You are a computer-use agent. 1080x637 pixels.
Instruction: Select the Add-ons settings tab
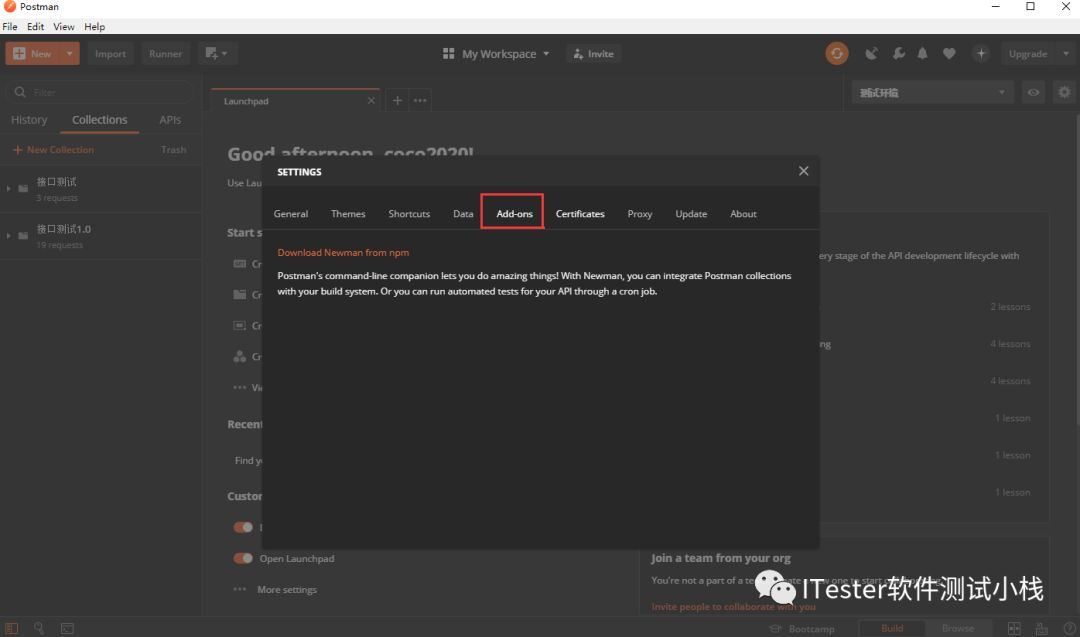pyautogui.click(x=515, y=214)
